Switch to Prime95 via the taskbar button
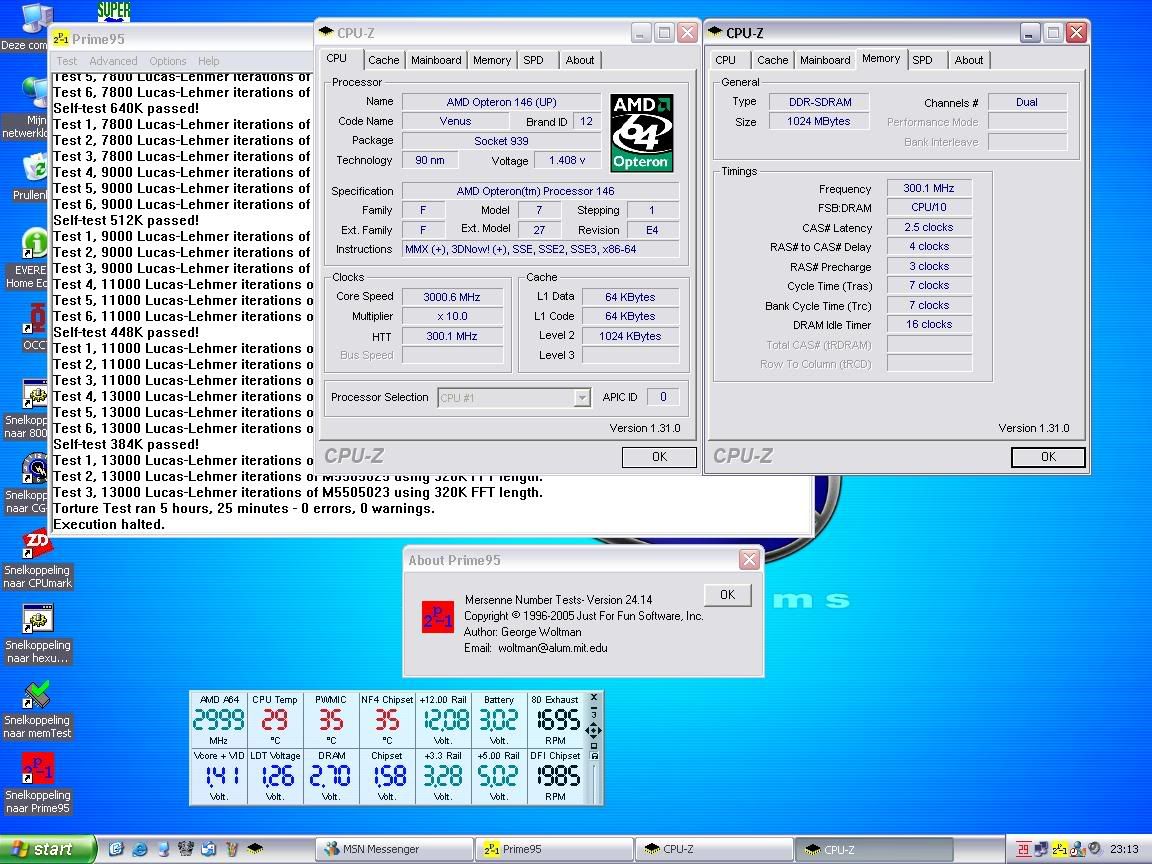The height and width of the screenshot is (864, 1152). click(x=555, y=849)
